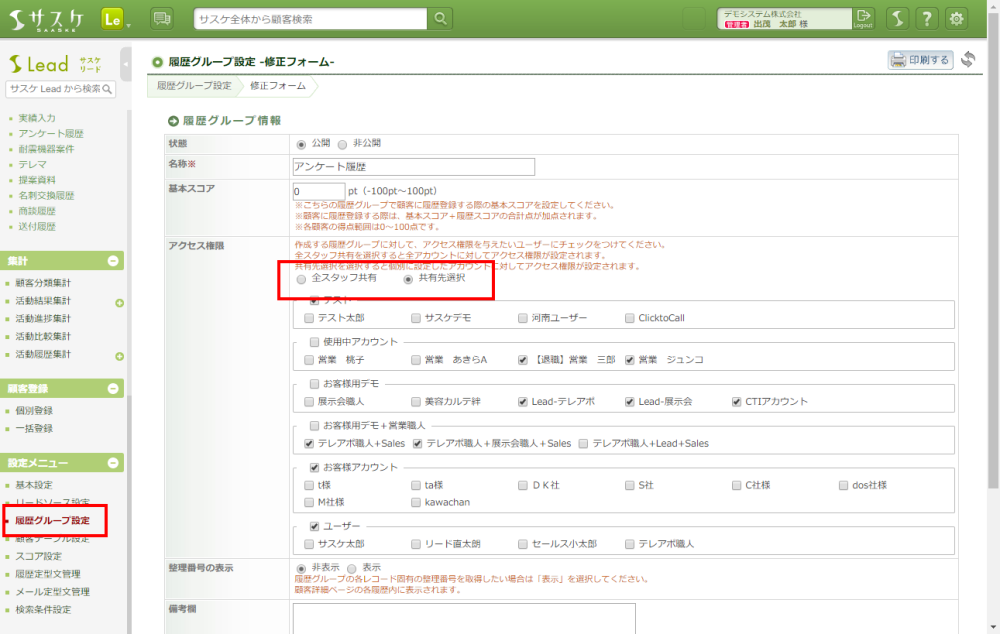Collapse the 設定メニュー sidebar section
Viewport: 1000px width, 634px height.
click(113, 463)
